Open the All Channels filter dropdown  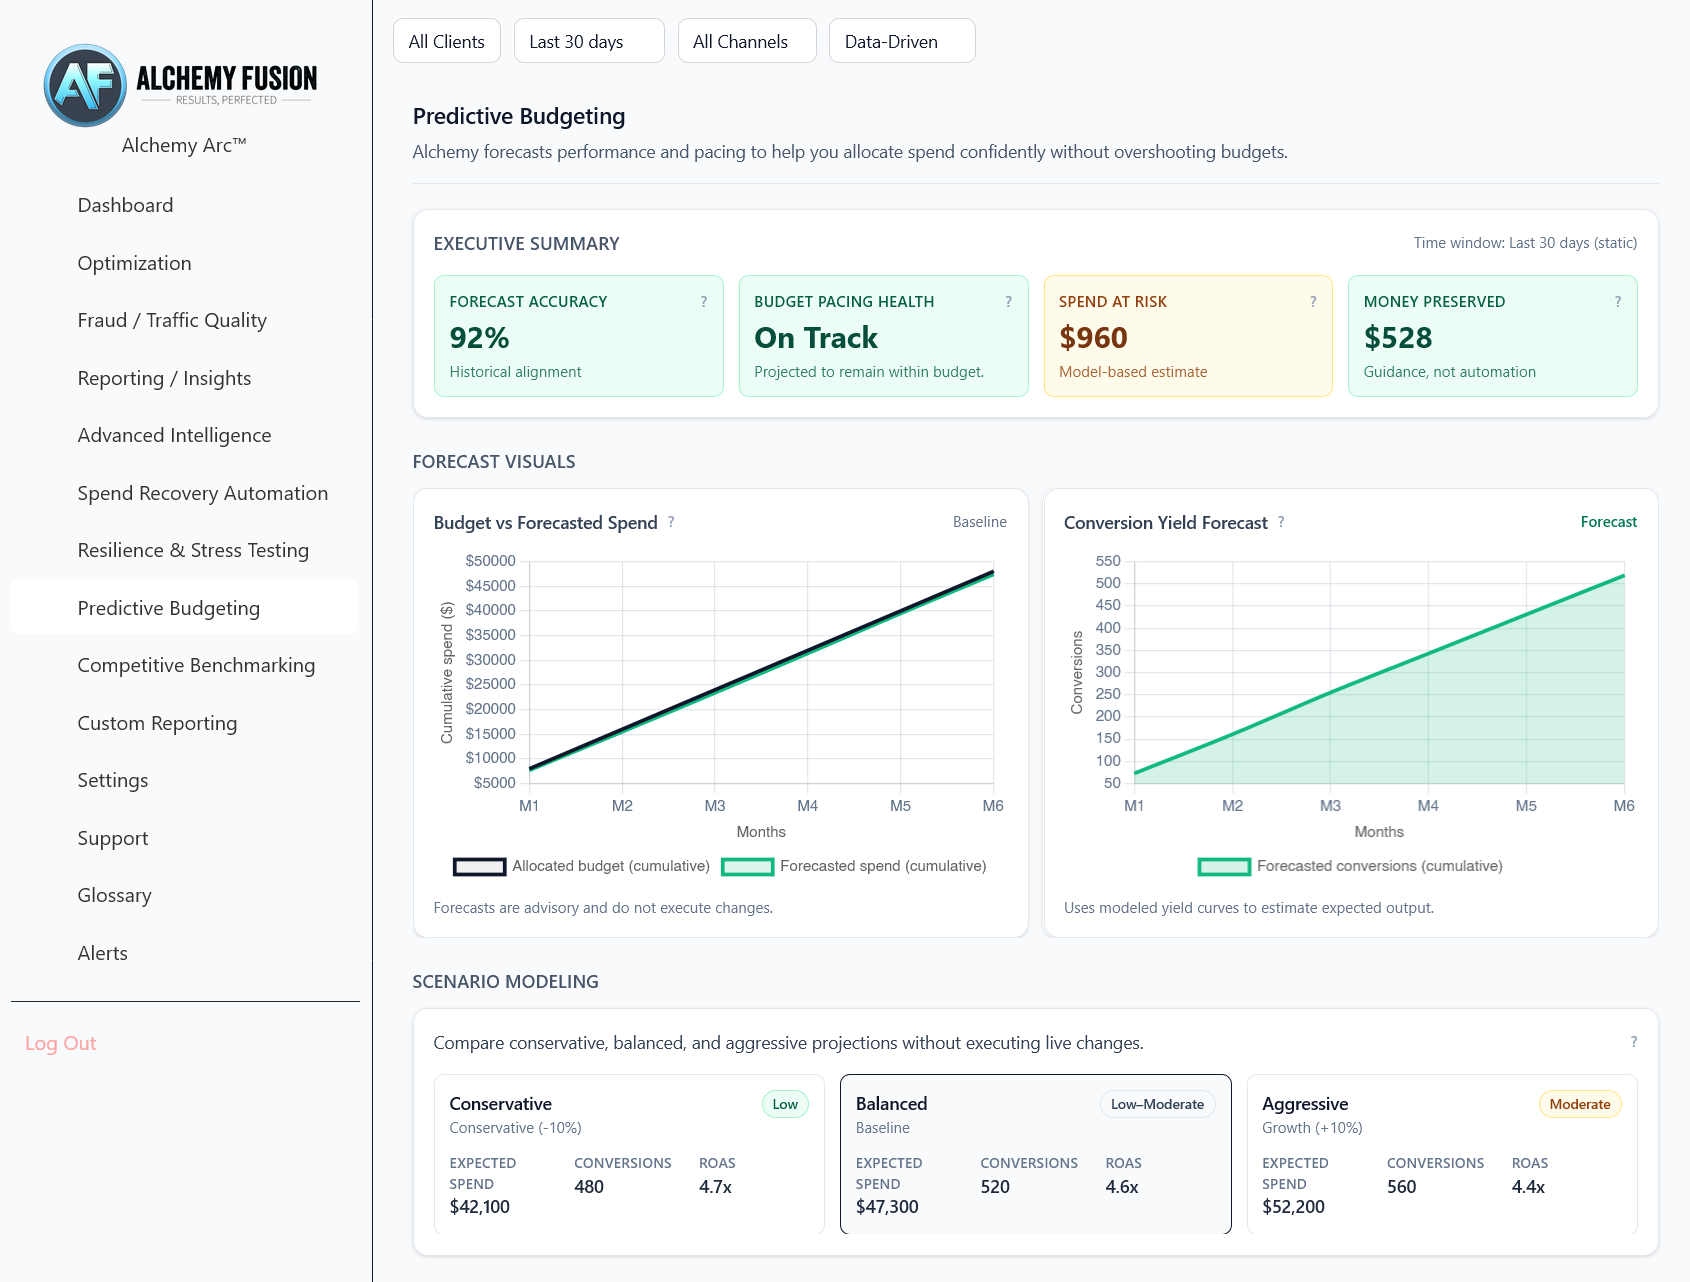coord(747,41)
